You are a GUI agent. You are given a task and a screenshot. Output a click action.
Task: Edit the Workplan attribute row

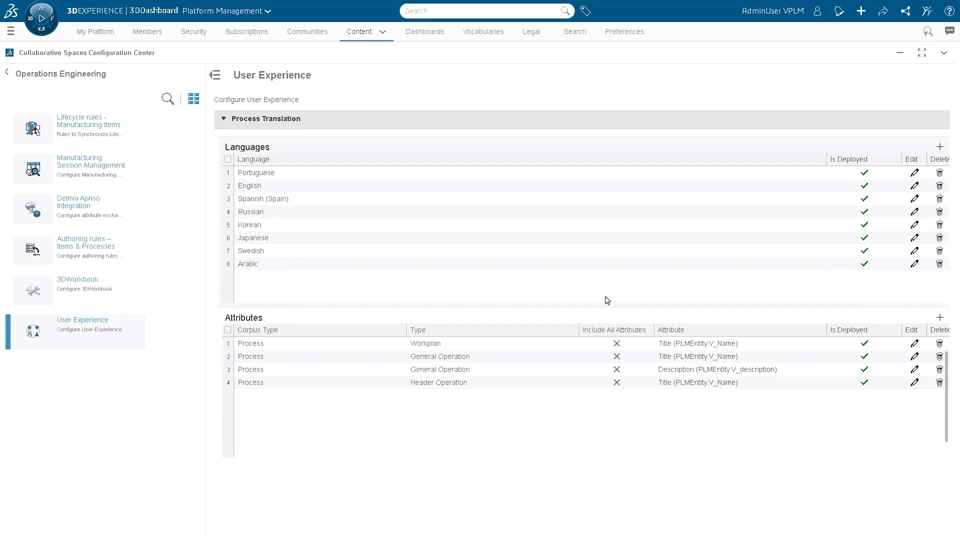(914, 343)
